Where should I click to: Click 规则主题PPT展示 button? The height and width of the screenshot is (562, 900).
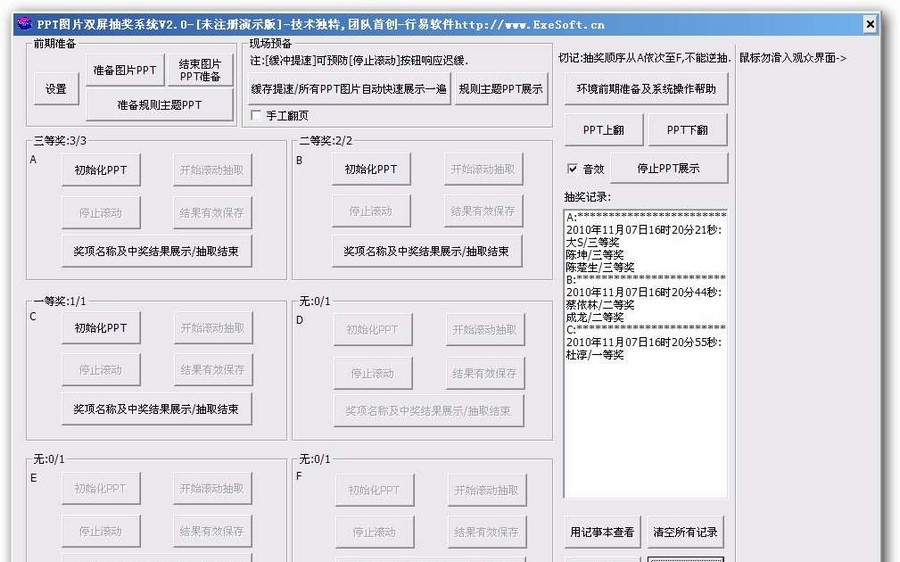click(501, 89)
